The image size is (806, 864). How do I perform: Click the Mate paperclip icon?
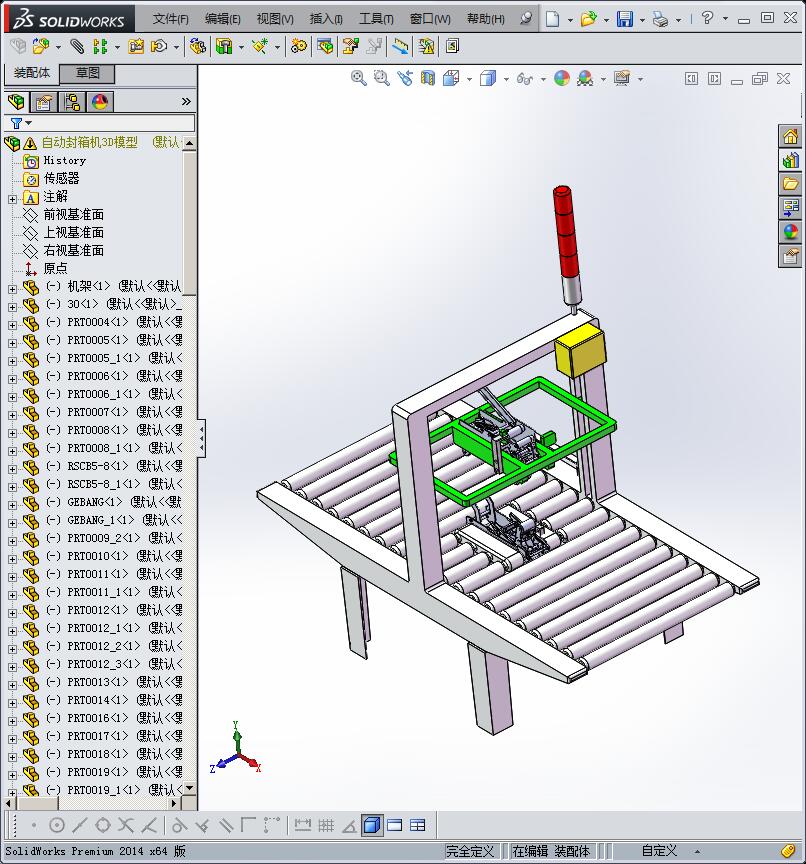pos(77,46)
